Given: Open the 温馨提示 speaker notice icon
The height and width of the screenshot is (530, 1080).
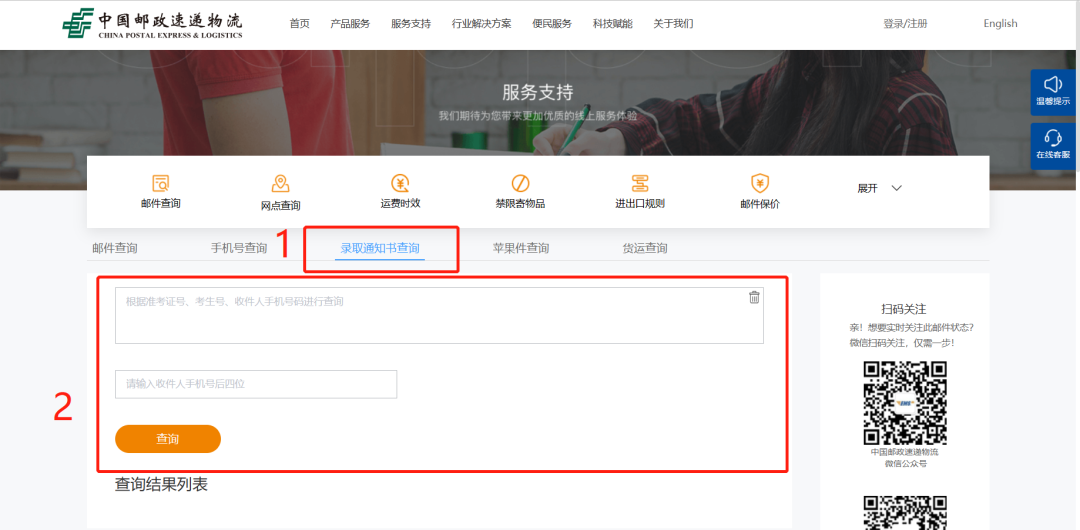Looking at the screenshot, I should pyautogui.click(x=1052, y=85).
